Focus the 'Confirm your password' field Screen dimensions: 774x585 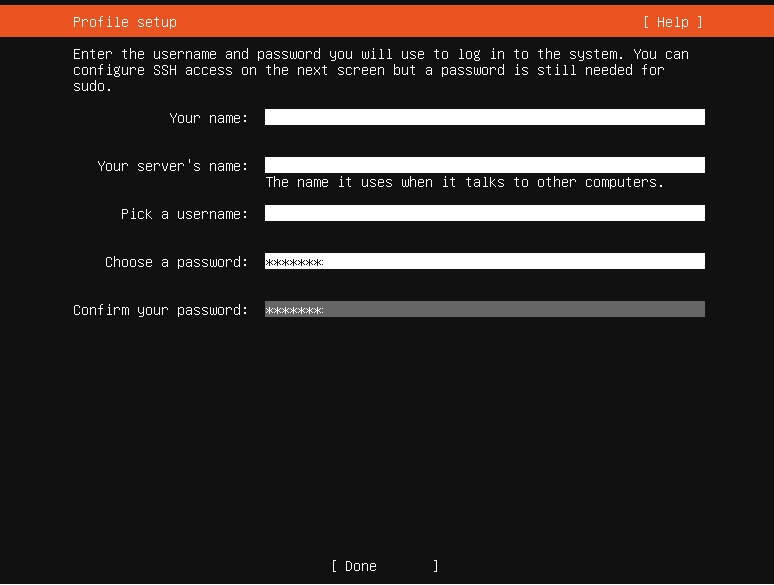485,309
